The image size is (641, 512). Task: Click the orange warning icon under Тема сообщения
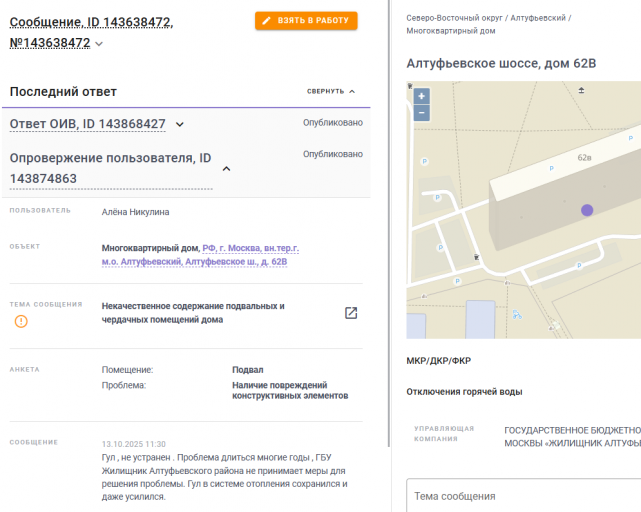point(21,321)
